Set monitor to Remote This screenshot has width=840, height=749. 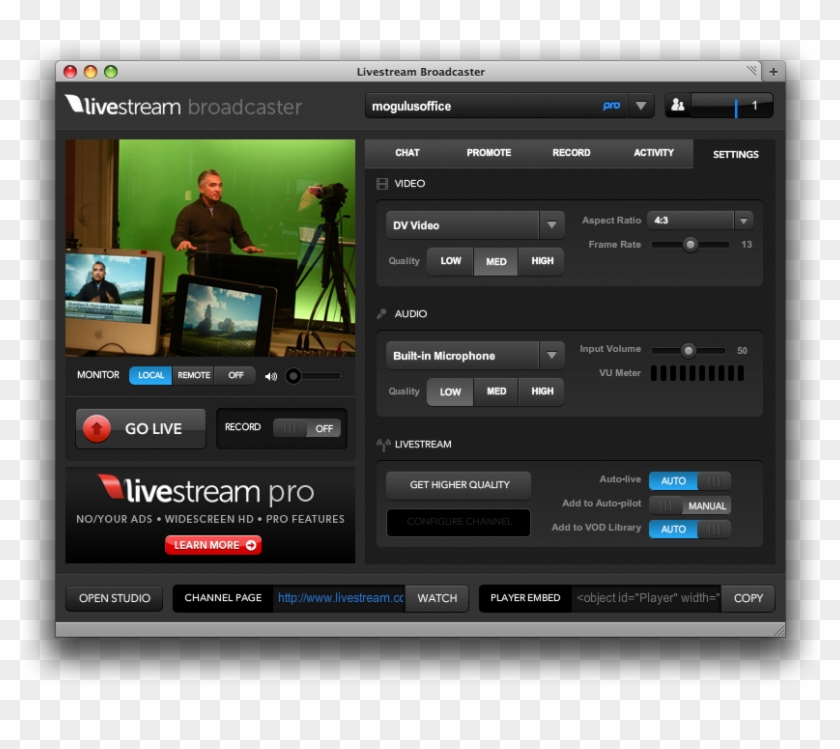tap(193, 375)
